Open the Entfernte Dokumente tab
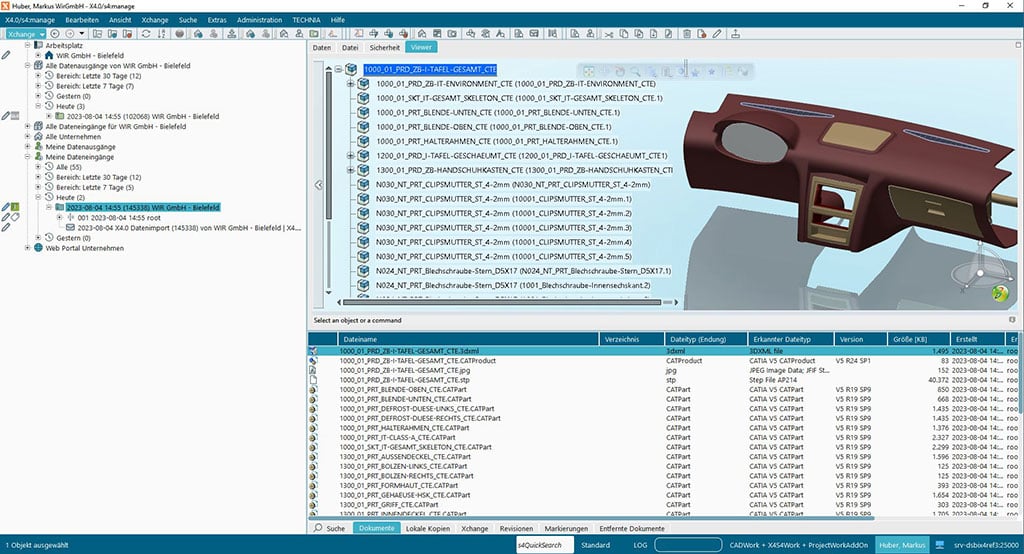 tap(632, 529)
